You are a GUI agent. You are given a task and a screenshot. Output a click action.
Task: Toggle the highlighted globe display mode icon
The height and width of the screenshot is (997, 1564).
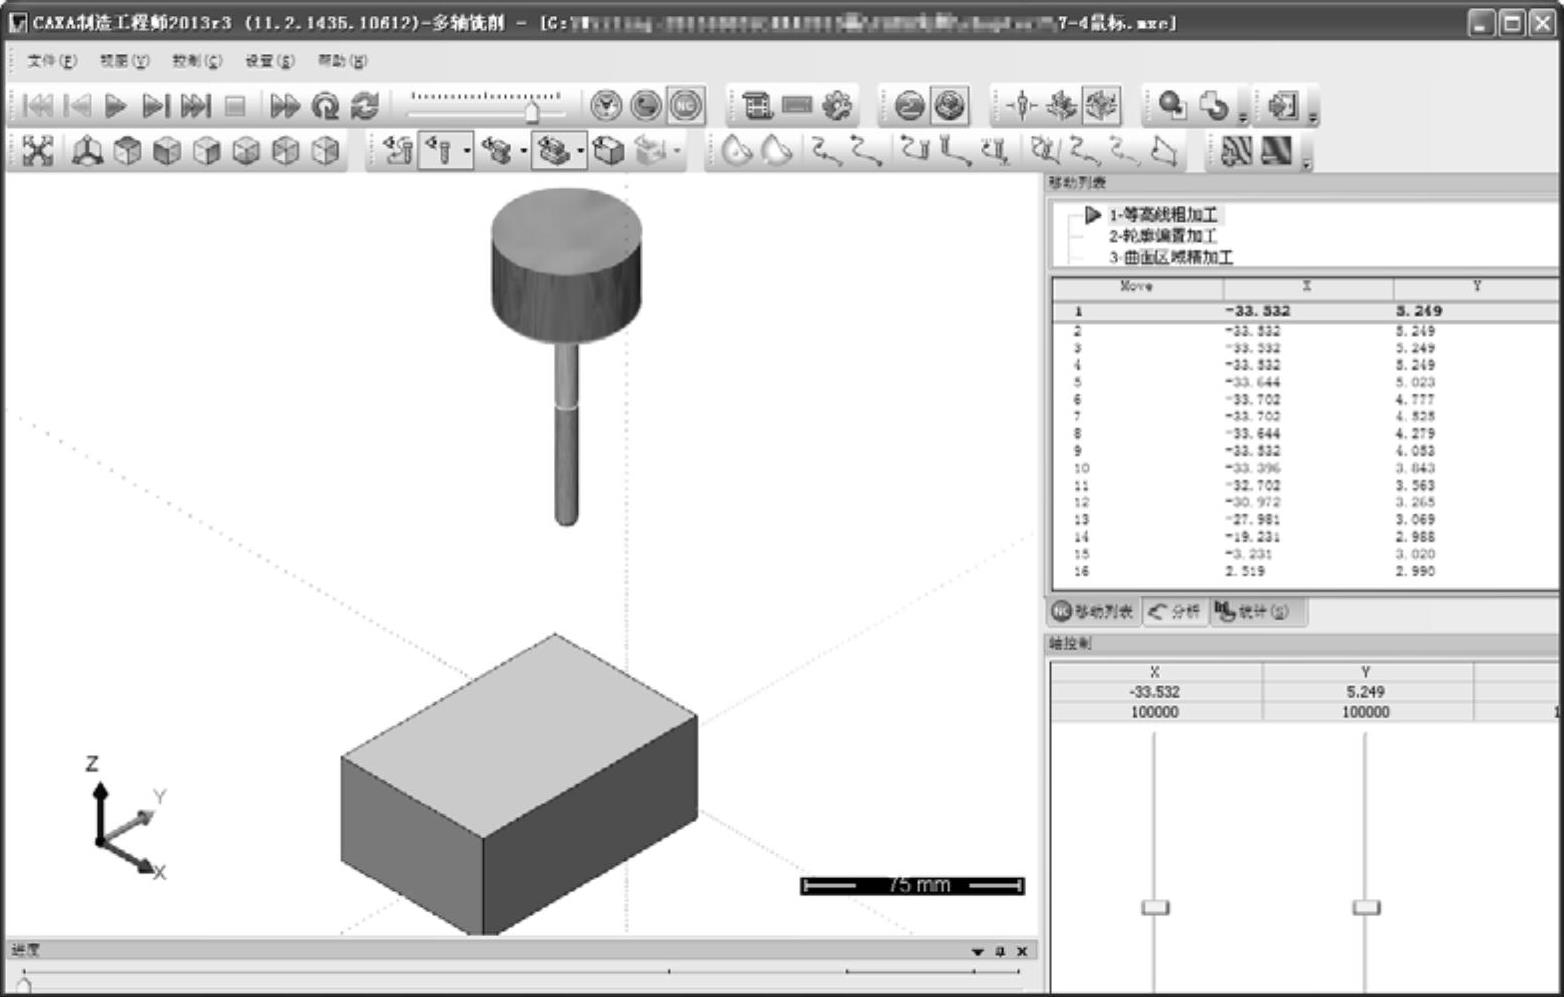[x=950, y=106]
